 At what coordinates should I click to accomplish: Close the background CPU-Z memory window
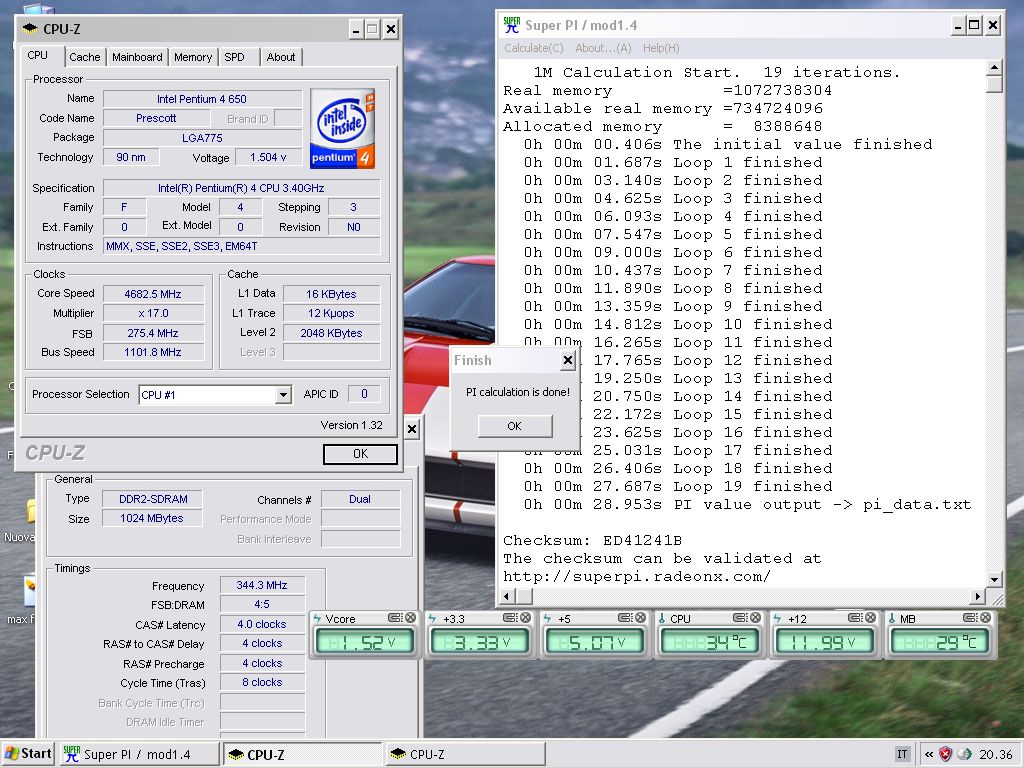pos(412,429)
